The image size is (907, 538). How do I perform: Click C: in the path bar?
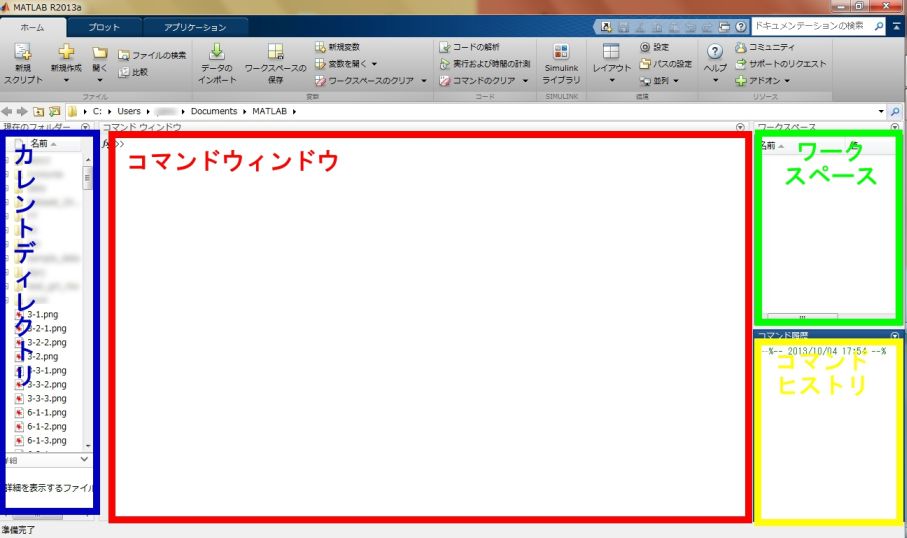click(x=97, y=111)
